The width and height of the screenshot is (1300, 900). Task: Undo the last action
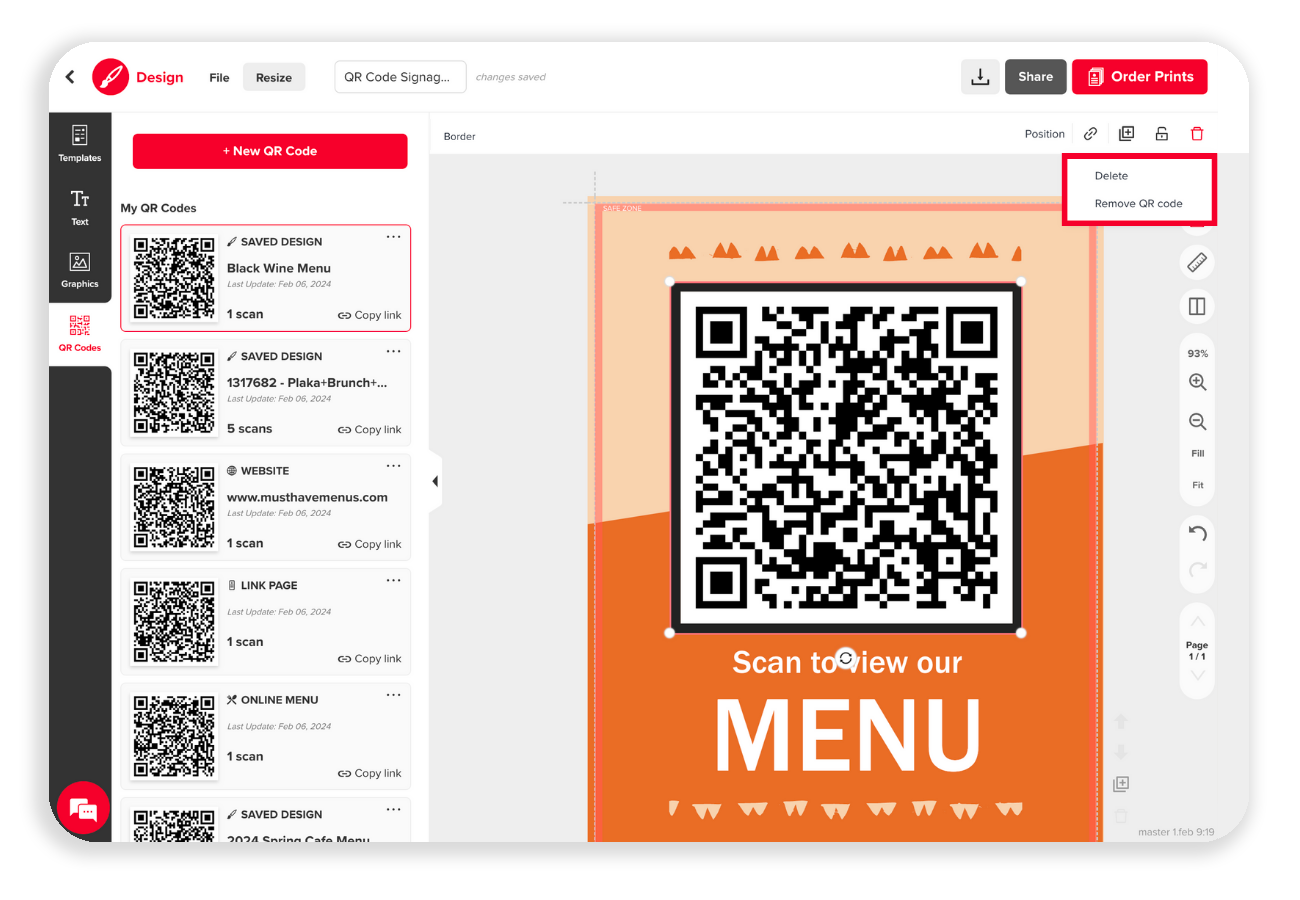point(1197,534)
